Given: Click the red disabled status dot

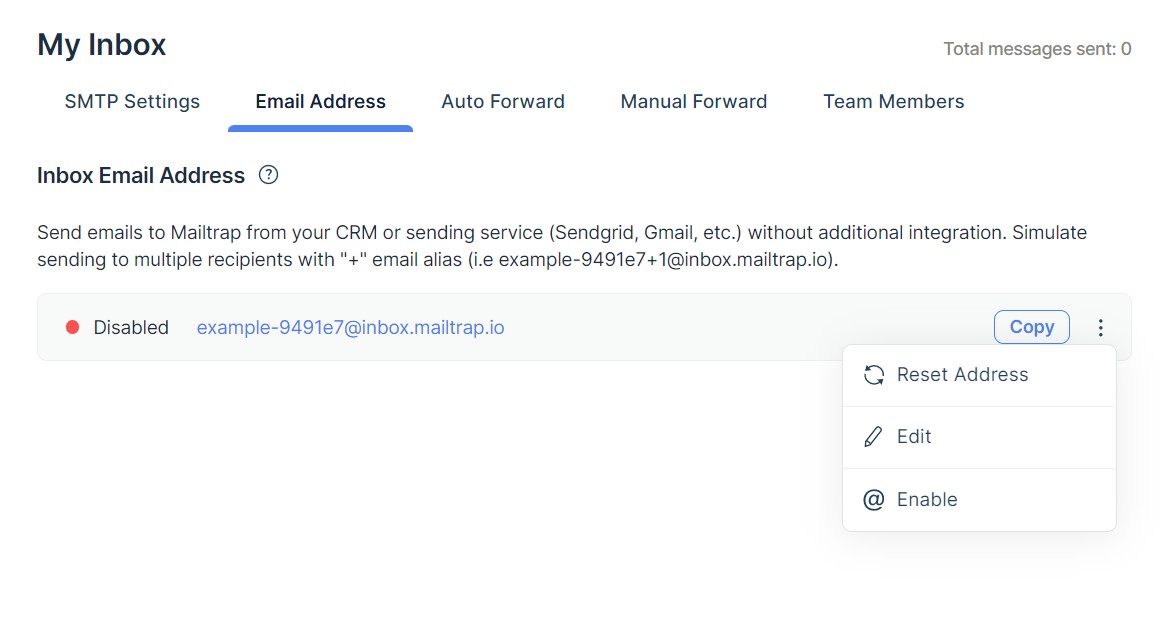Looking at the screenshot, I should [x=72, y=327].
